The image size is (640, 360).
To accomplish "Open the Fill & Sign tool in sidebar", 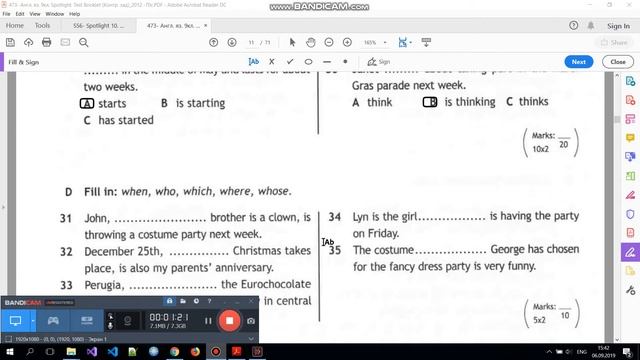I will point(630,252).
